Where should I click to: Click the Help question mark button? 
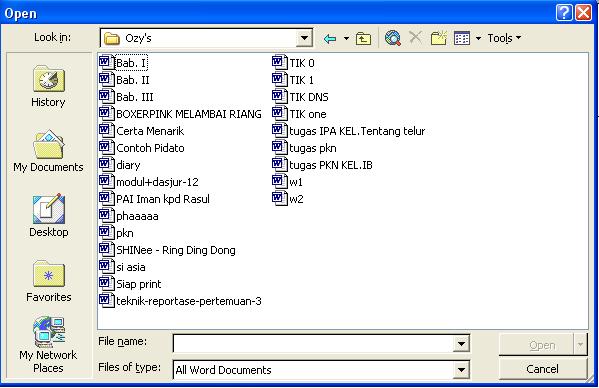point(564,13)
